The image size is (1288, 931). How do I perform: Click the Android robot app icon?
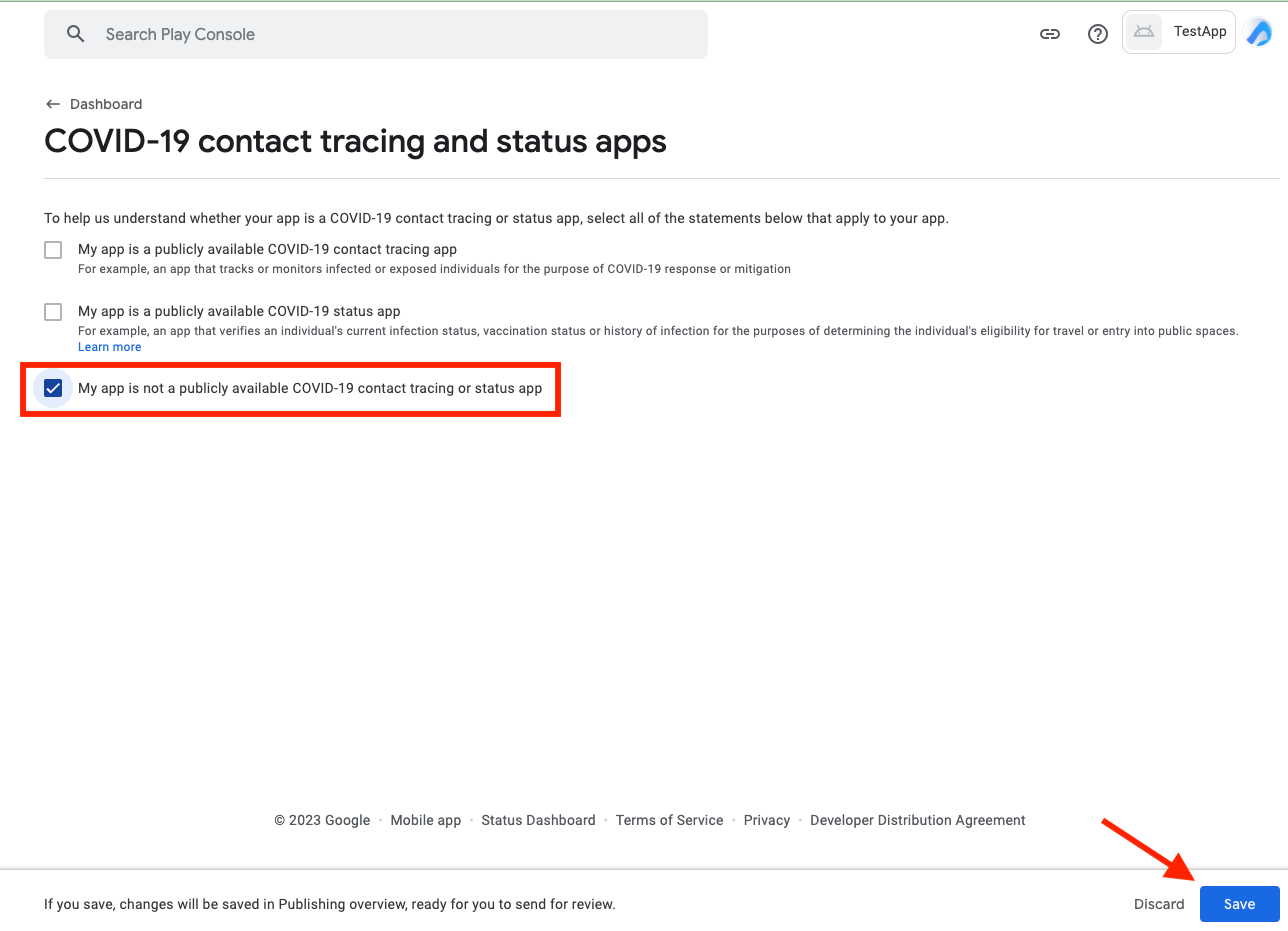click(x=1144, y=32)
